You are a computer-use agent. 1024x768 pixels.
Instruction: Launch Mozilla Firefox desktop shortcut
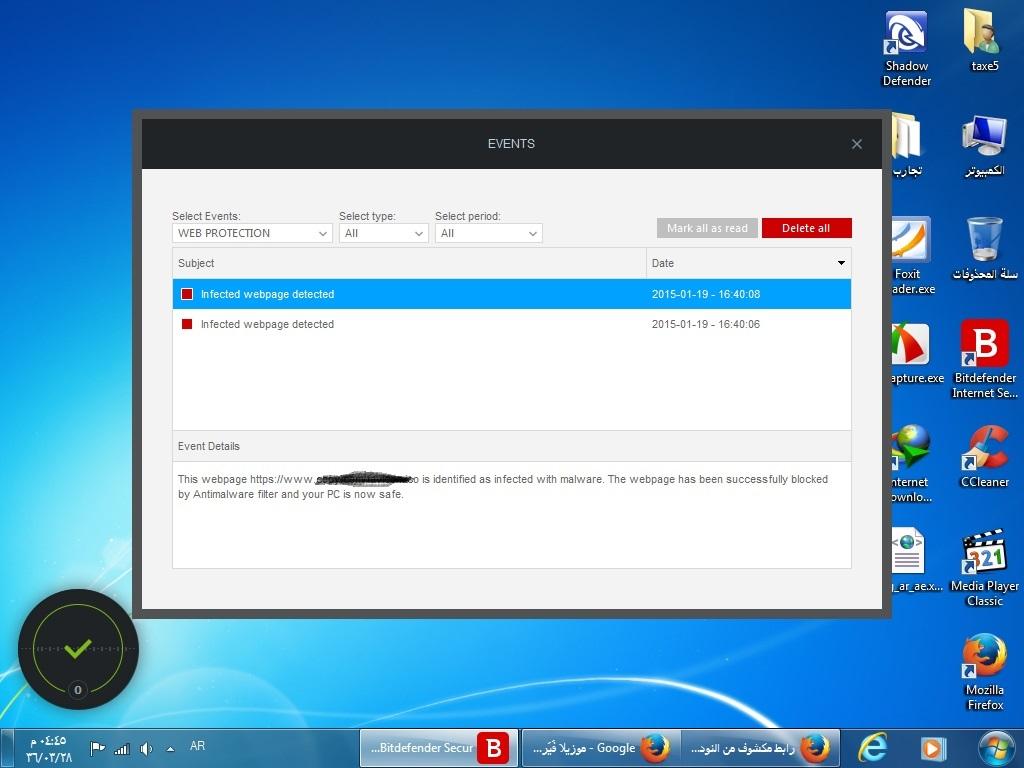[x=984, y=672]
